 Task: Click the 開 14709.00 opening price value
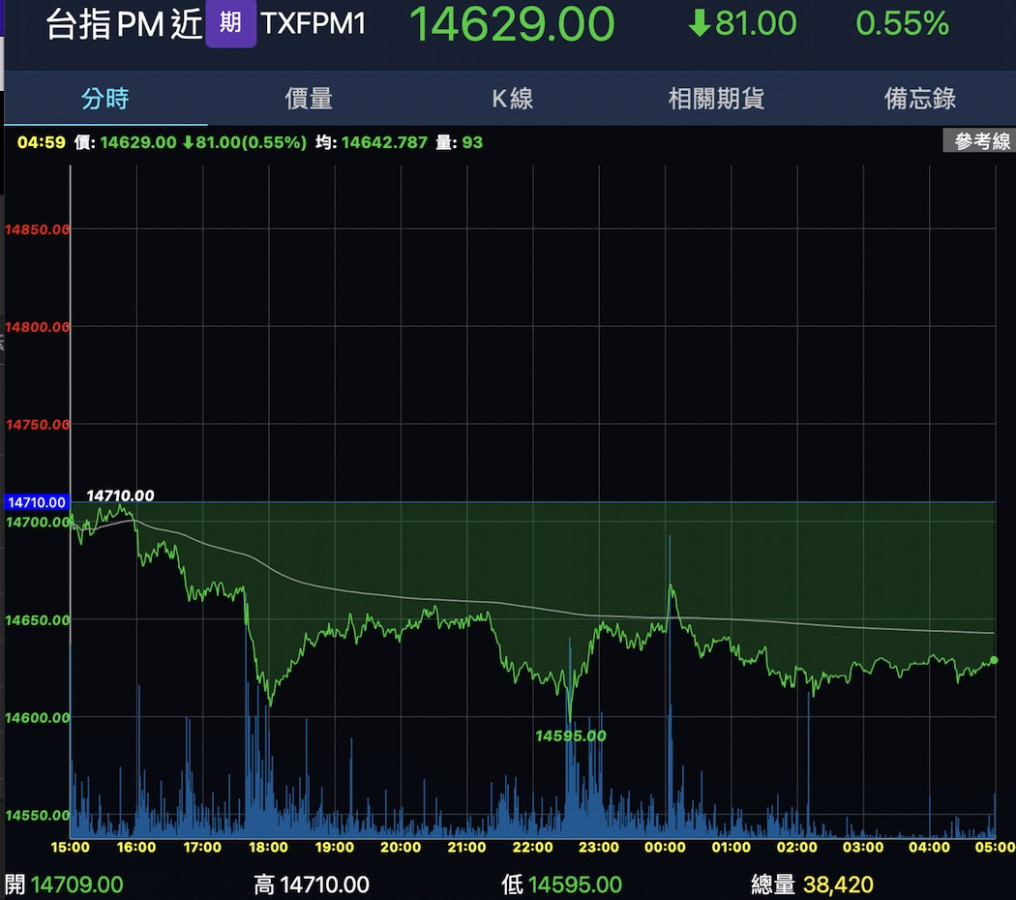(x=77, y=884)
